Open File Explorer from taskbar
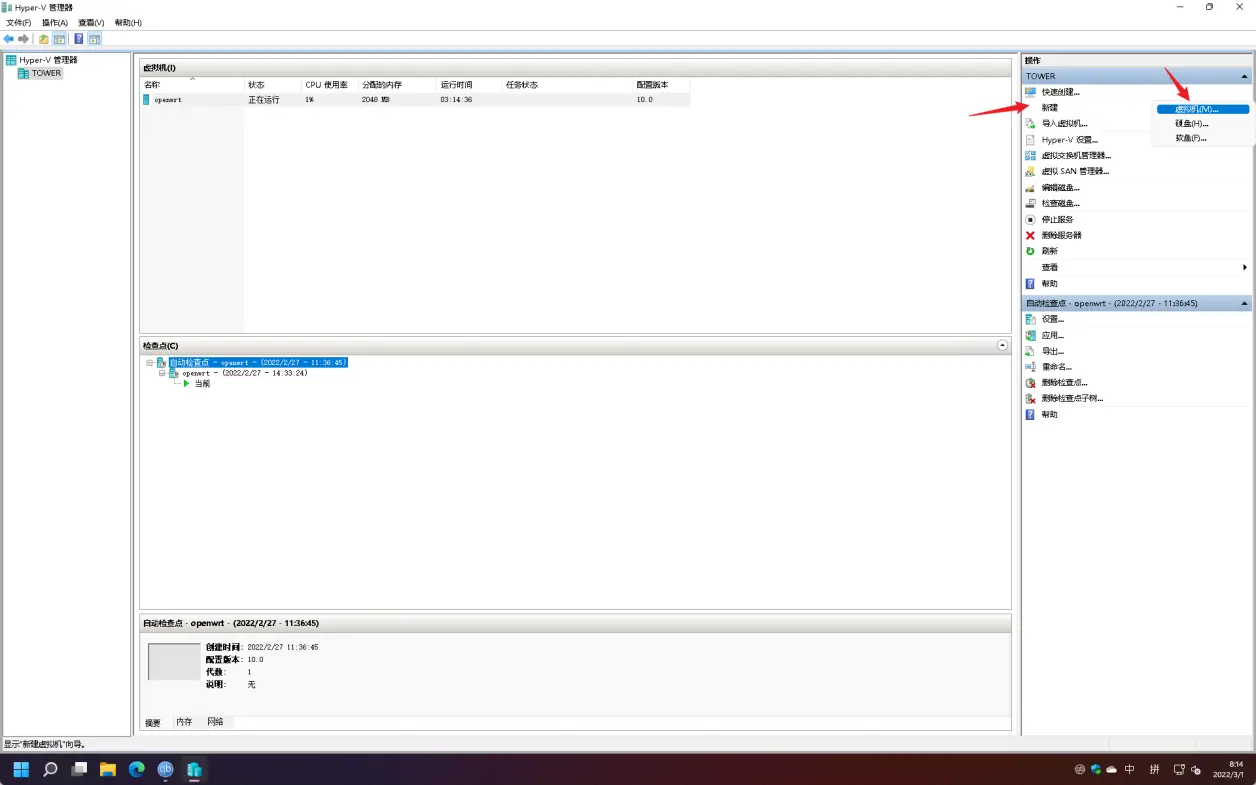 (108, 769)
